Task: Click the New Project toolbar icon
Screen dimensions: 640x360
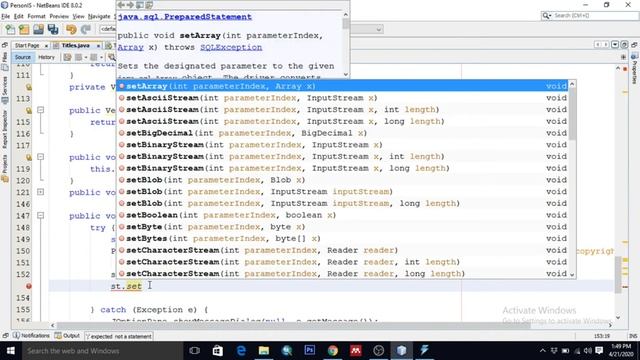Action: pyautogui.click(x=24, y=29)
